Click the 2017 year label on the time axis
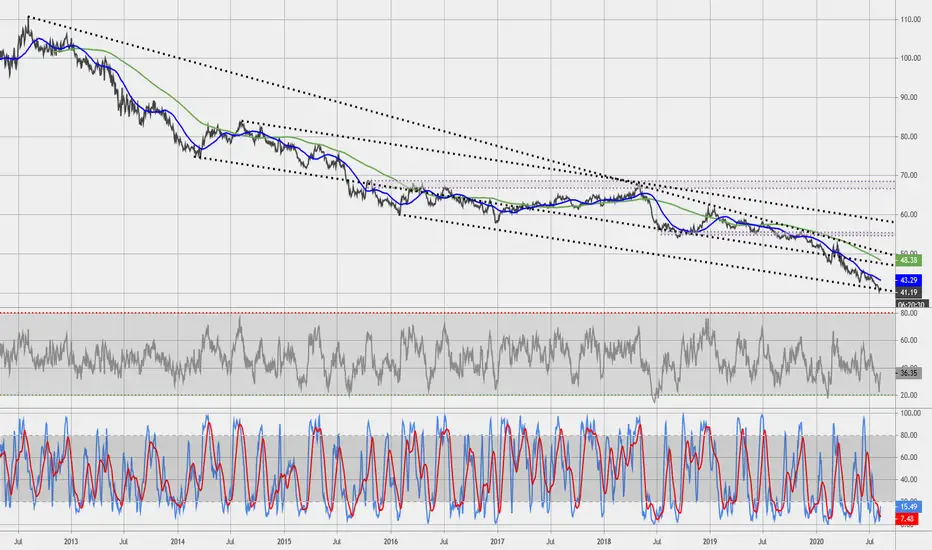 tap(497, 542)
